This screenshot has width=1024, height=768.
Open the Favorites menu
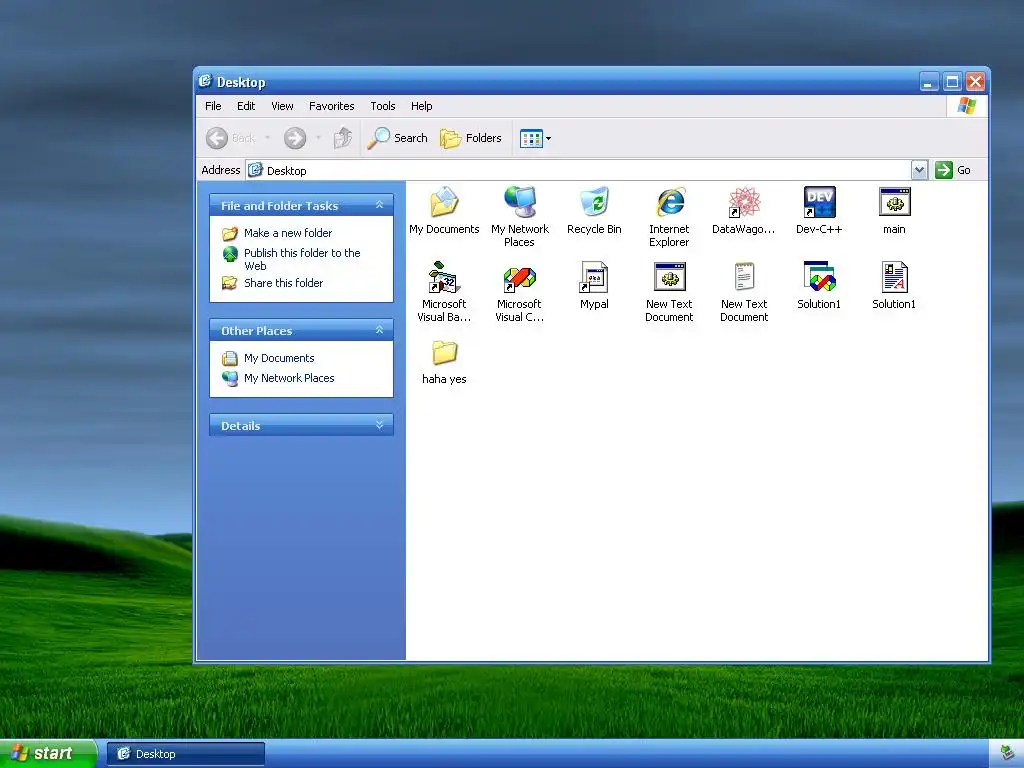point(332,106)
